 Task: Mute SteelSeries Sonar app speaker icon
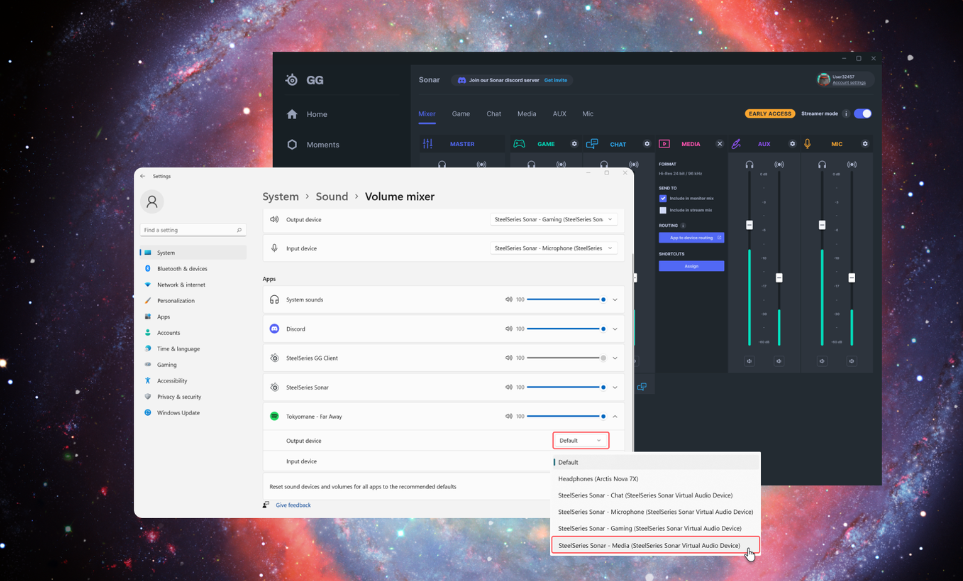[x=509, y=388]
